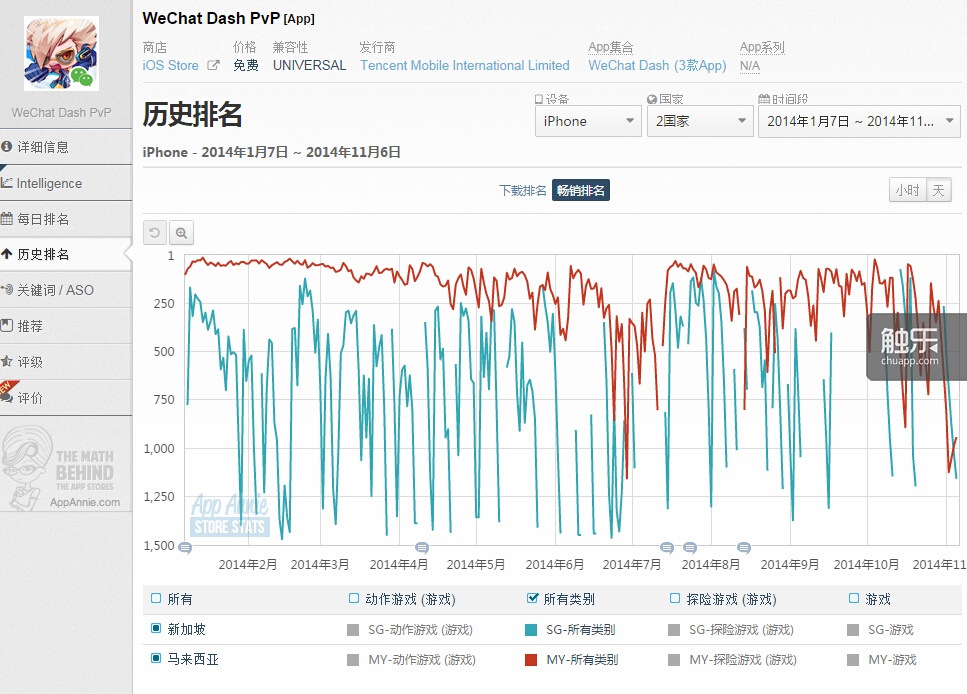967x694 pixels.
Task: Click the external link icon next to iOS Store
Action: tap(213, 65)
